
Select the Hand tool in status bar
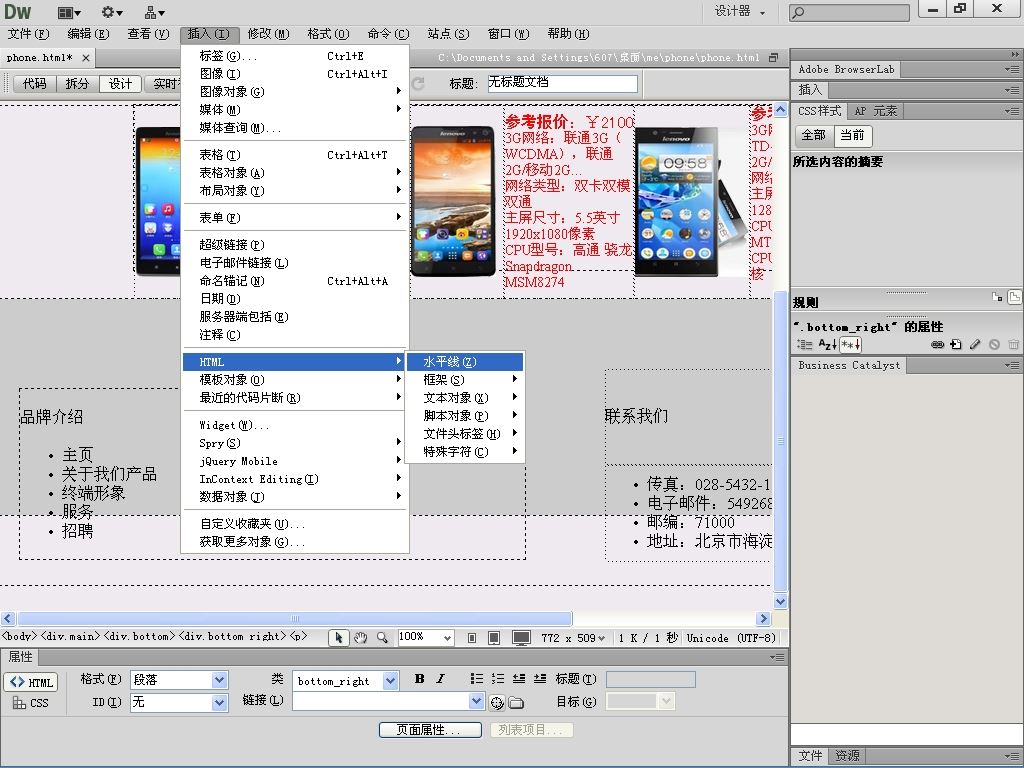359,638
